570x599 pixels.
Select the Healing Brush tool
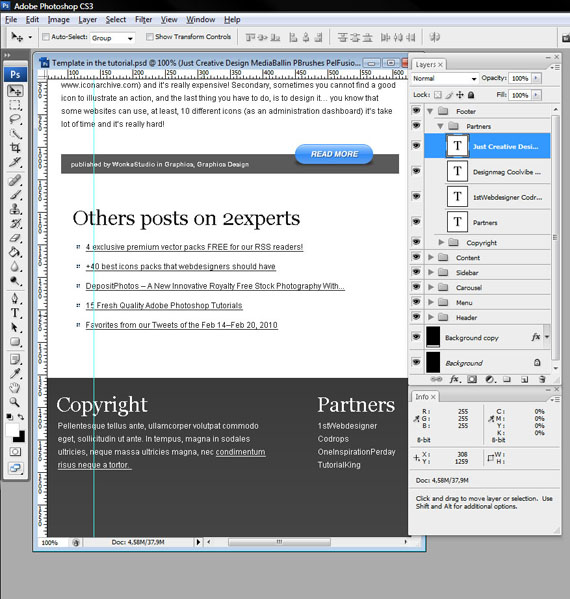click(15, 180)
